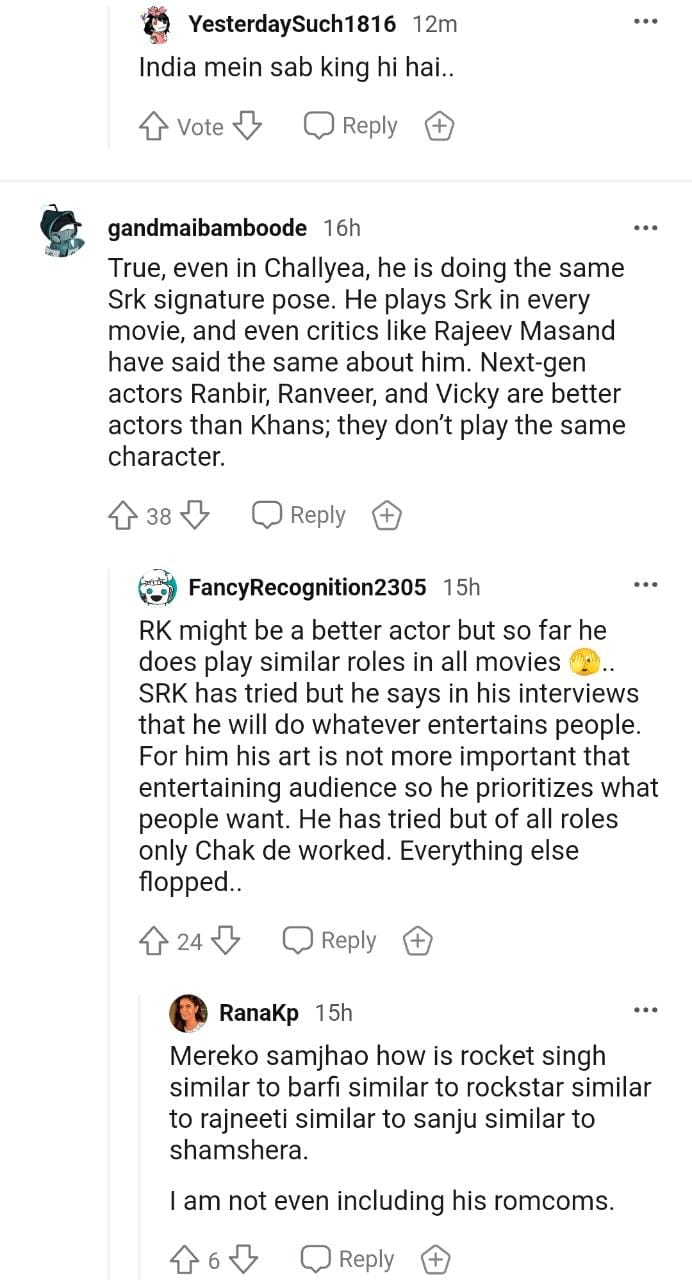Image resolution: width=692 pixels, height=1280 pixels.
Task: Reply to RanaKp's comment
Action: pos(348,1259)
